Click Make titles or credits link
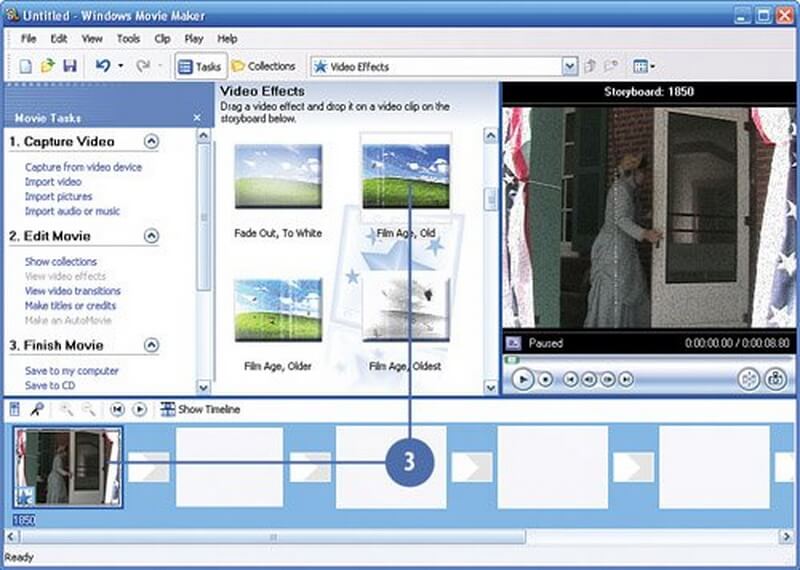Screen dimensions: 800x570 click(70, 306)
